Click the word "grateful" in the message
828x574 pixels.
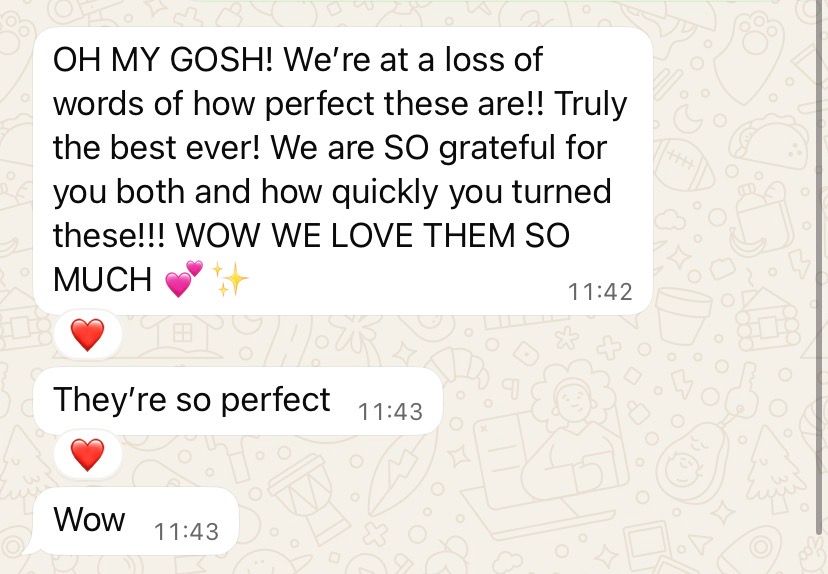[x=497, y=147]
